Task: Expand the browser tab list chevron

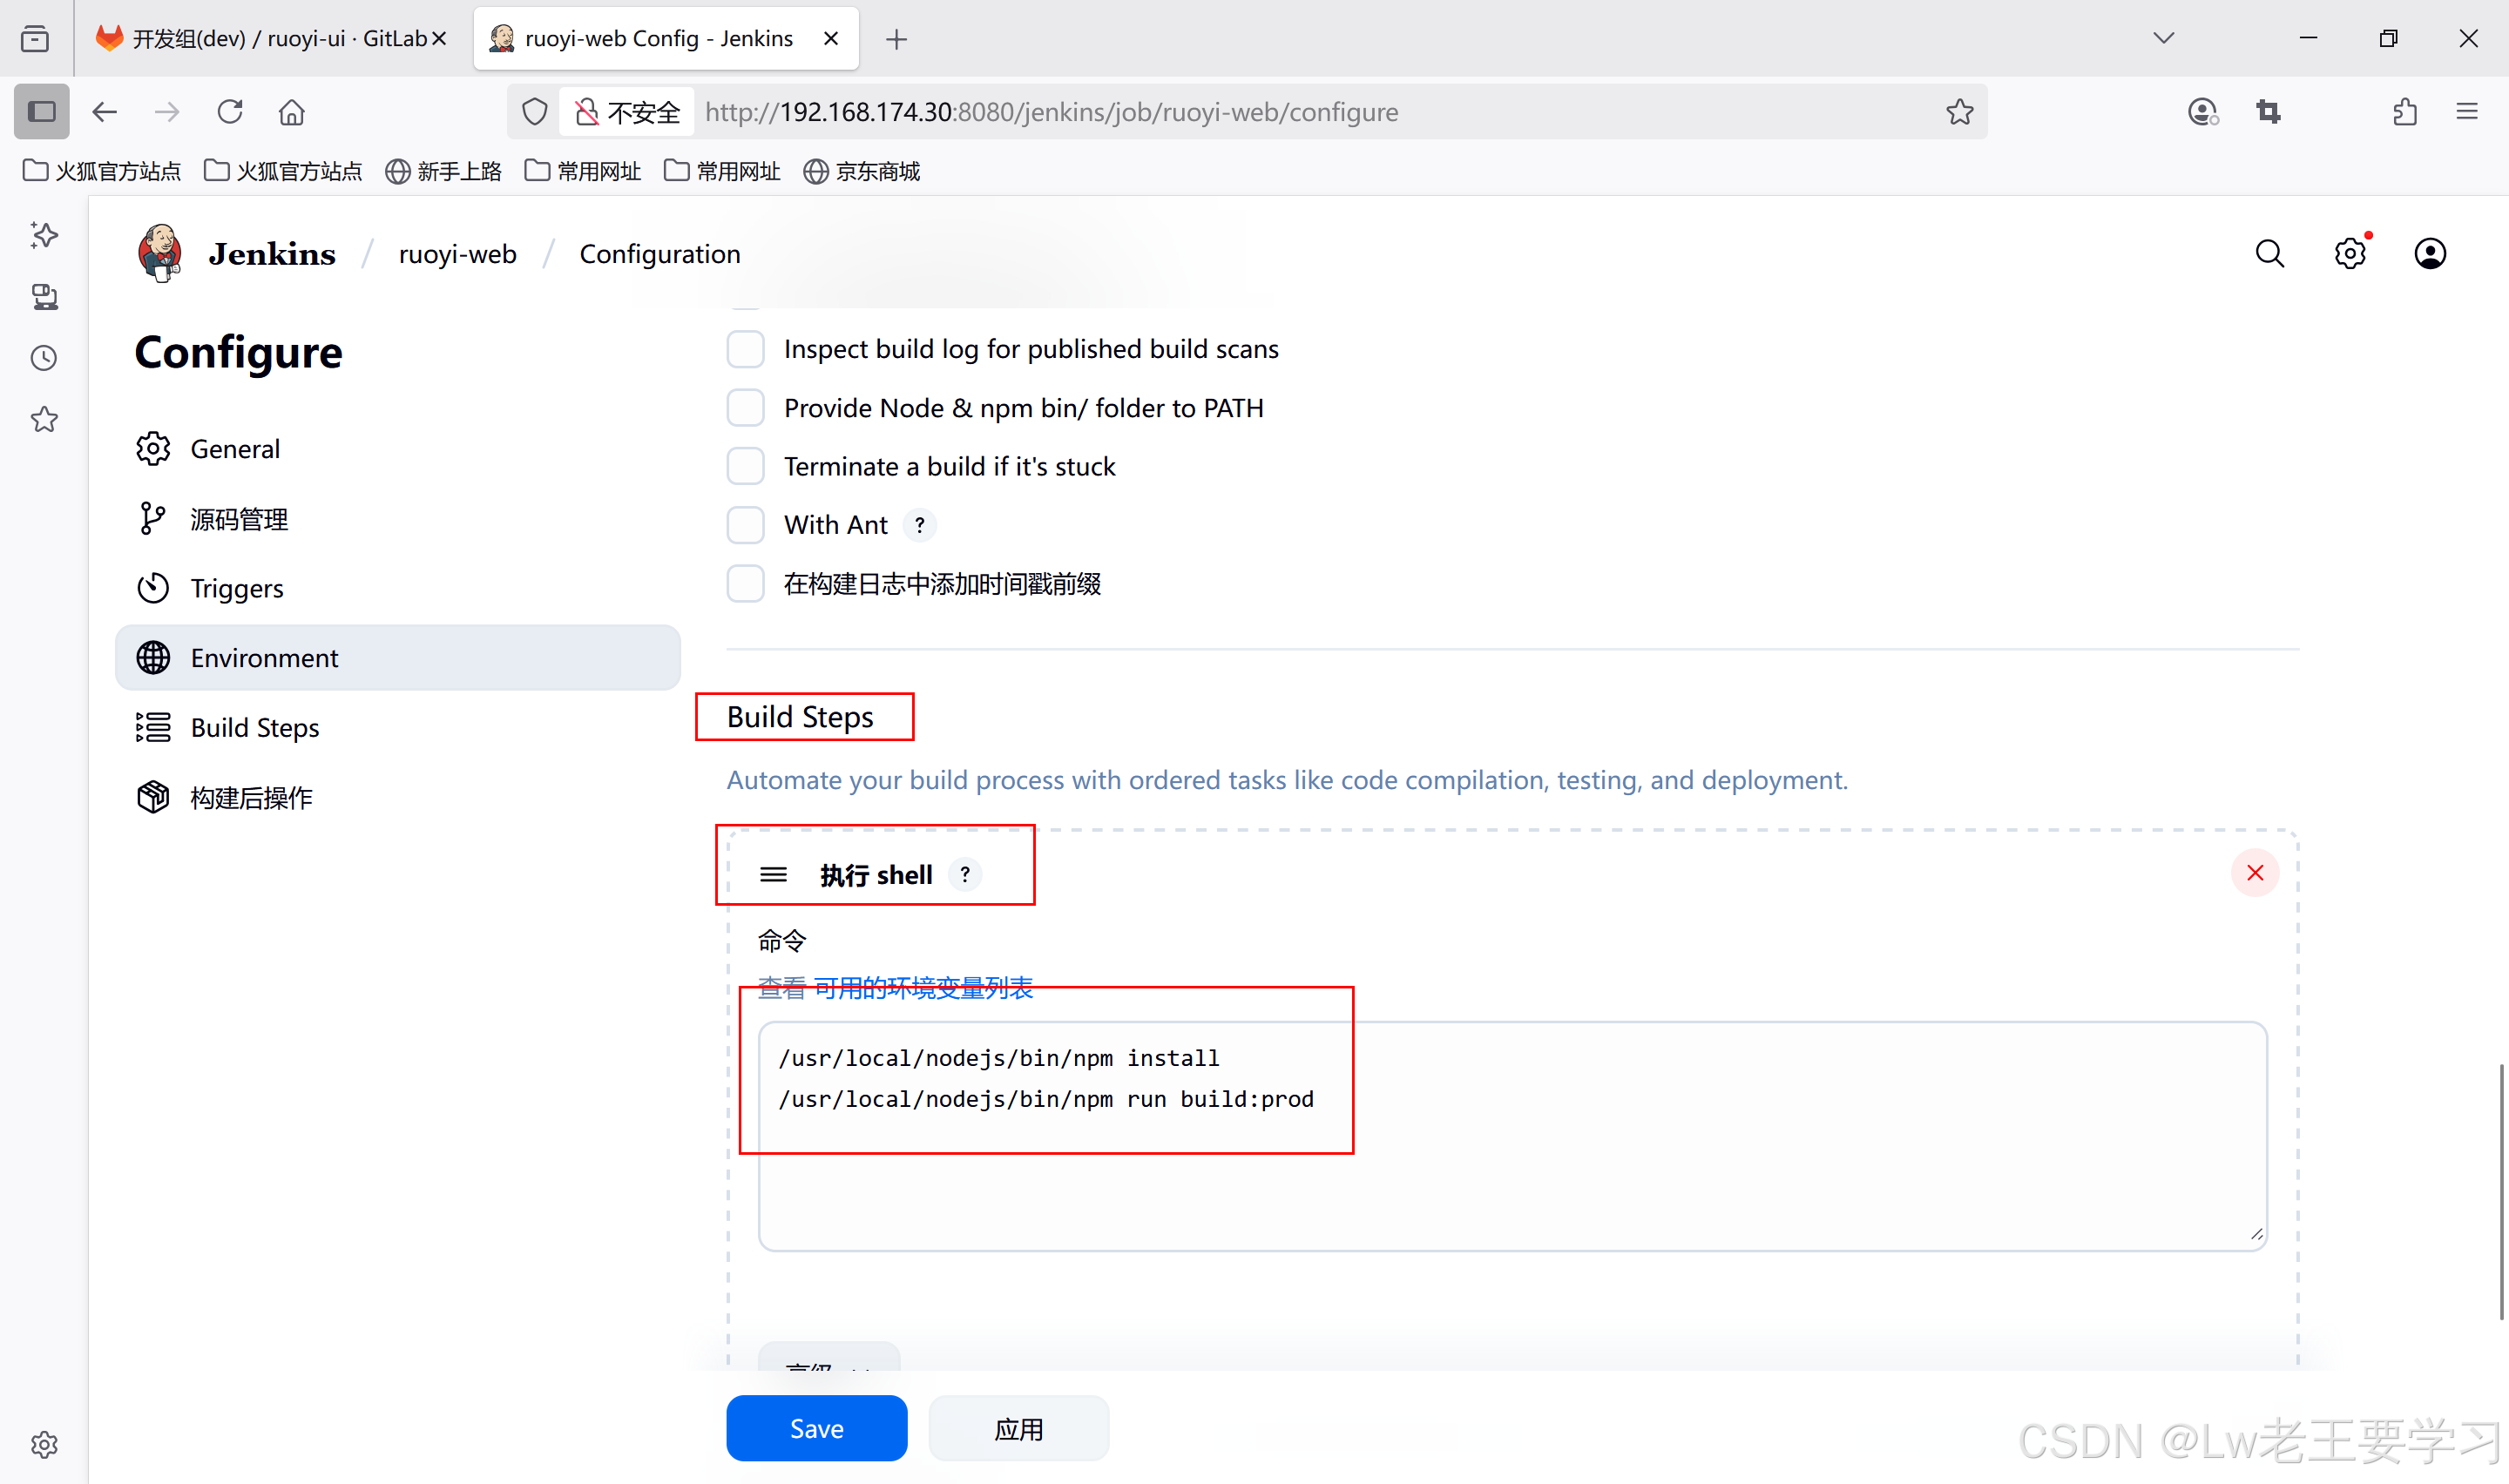Action: point(2163,38)
